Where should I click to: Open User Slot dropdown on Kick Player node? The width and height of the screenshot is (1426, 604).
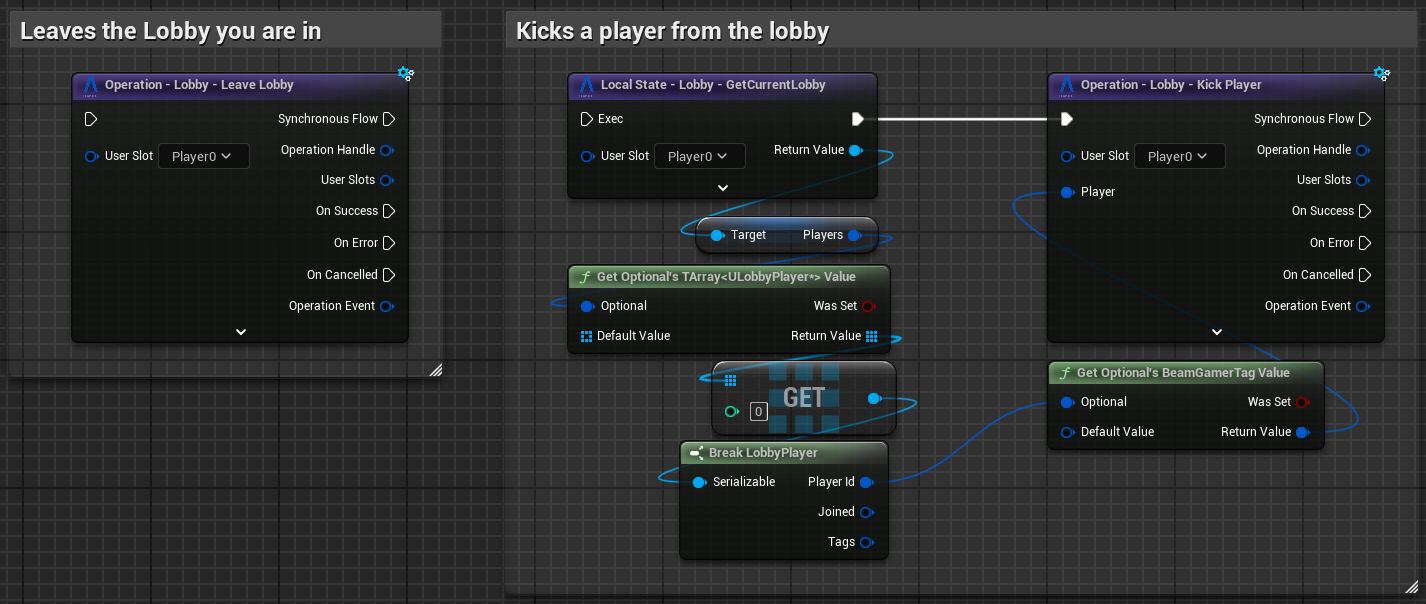coord(1179,156)
